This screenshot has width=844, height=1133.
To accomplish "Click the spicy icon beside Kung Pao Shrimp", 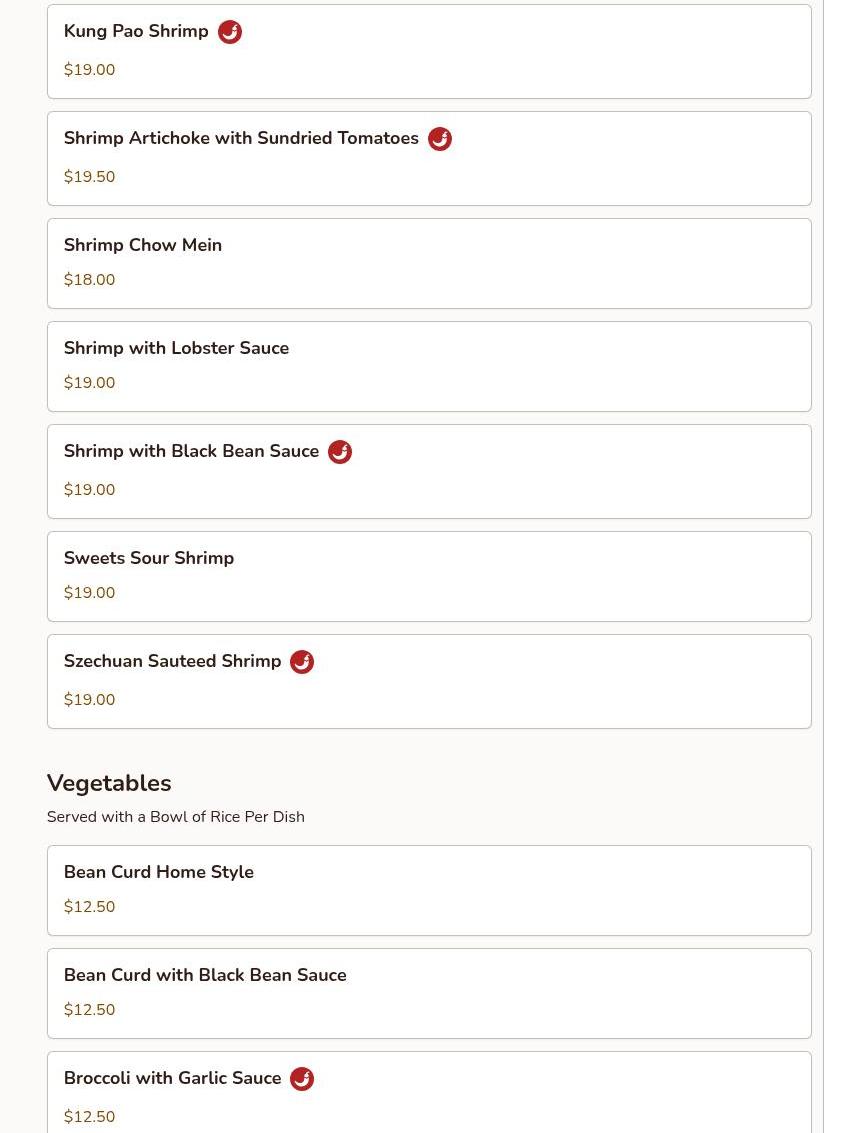I will (230, 32).
